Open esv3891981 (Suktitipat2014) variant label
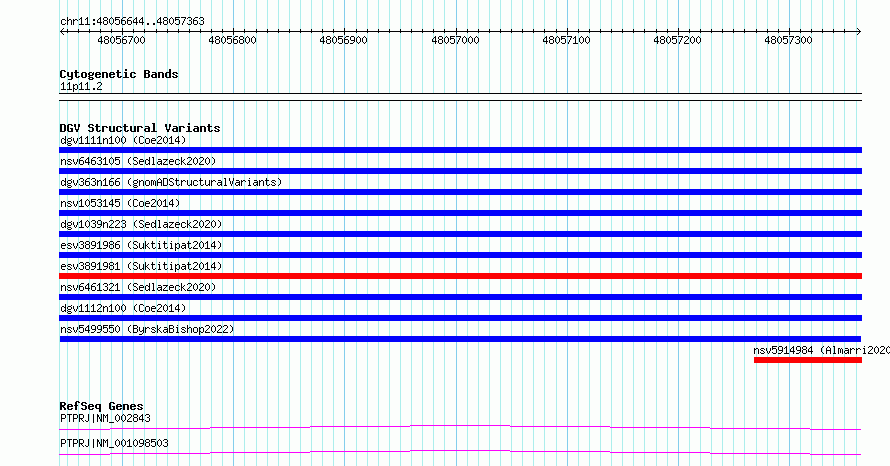 click(141, 266)
